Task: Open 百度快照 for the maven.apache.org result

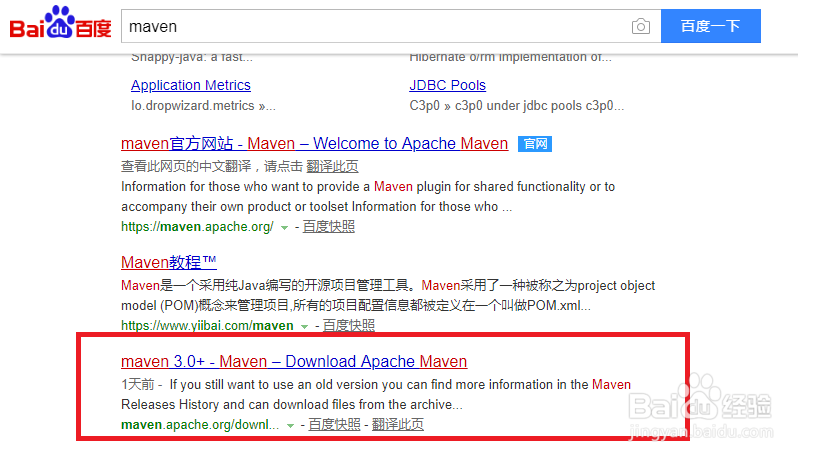Action: coord(329,227)
